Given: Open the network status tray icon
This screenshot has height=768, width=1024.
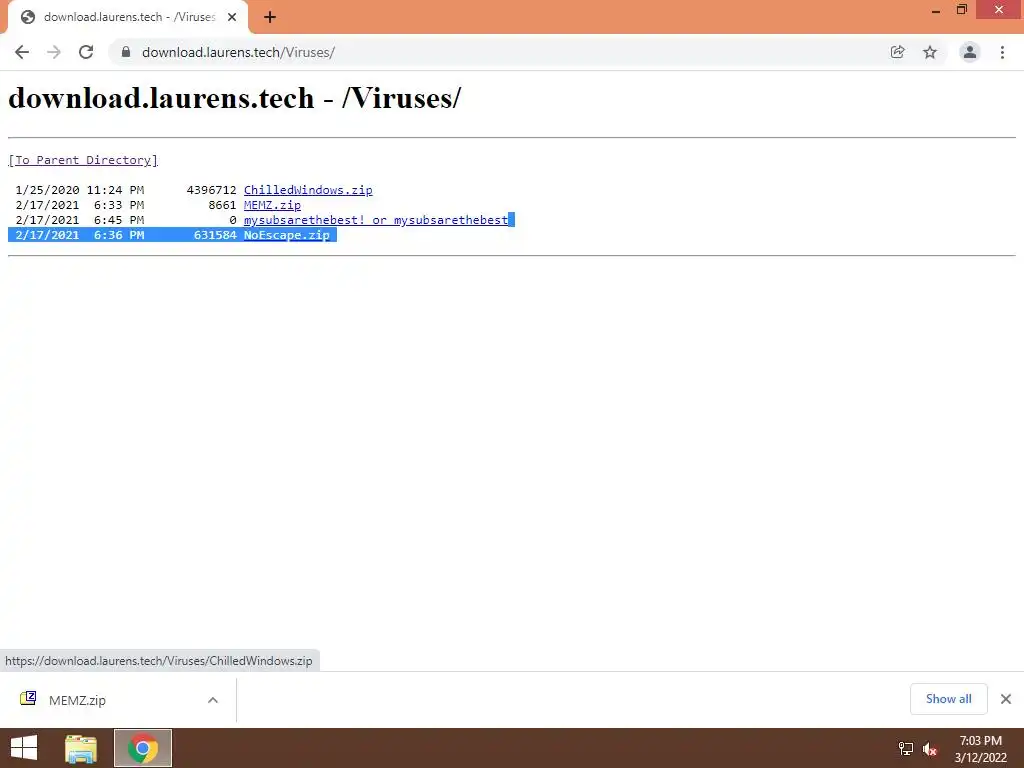Looking at the screenshot, I should coord(906,748).
